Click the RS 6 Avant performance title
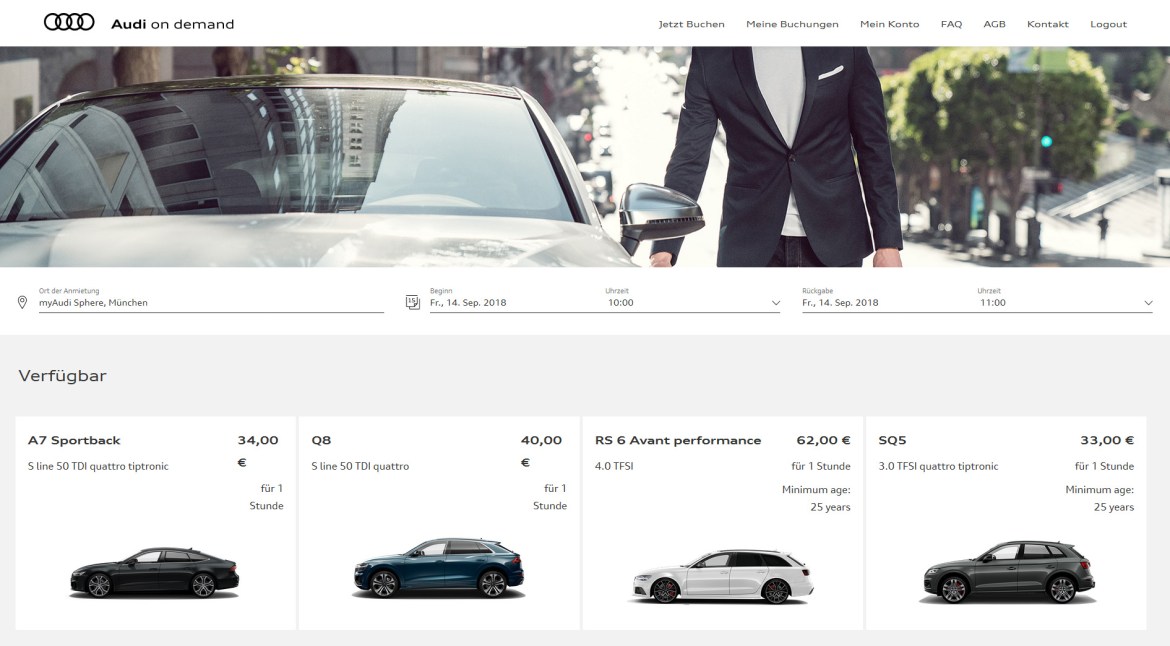Image resolution: width=1170 pixels, height=646 pixels. (678, 440)
